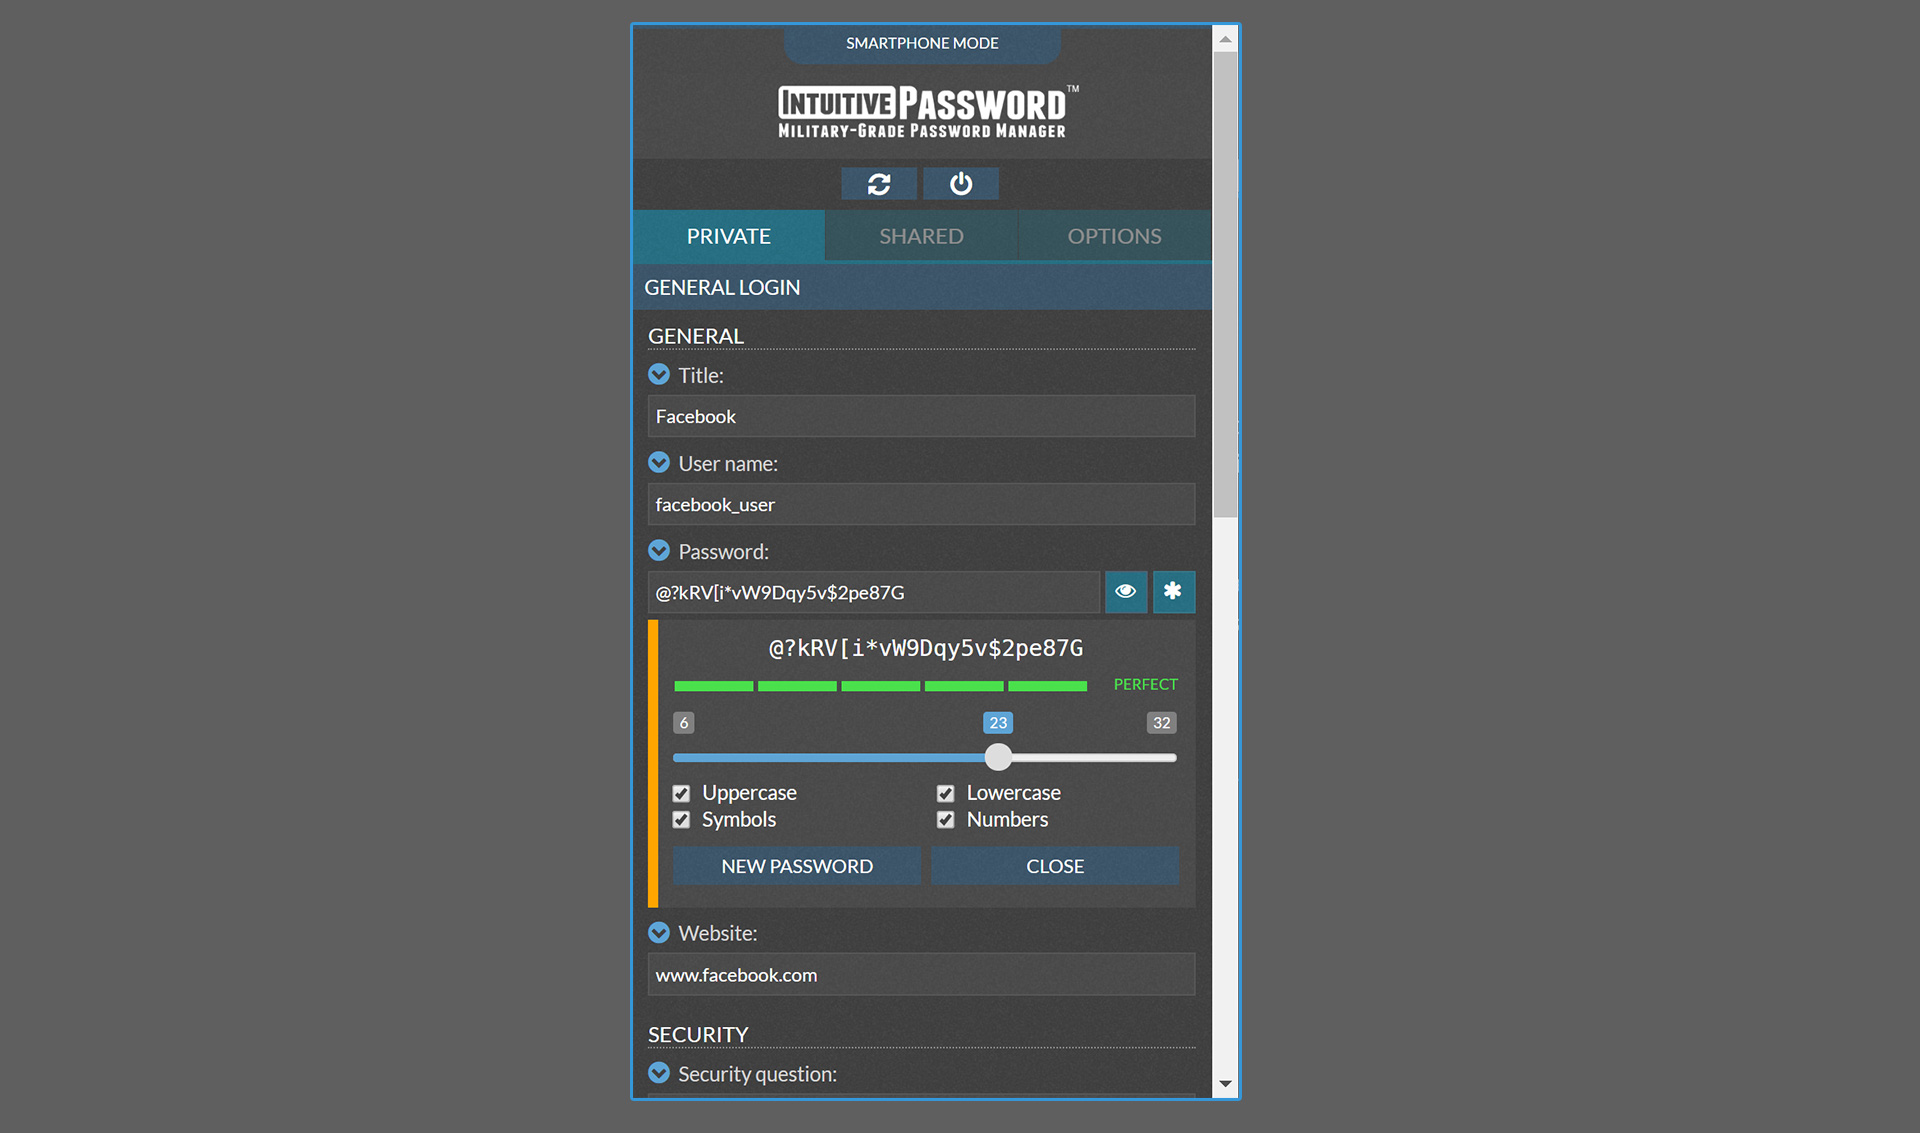Click the refresh sync icon button

pos(878,184)
